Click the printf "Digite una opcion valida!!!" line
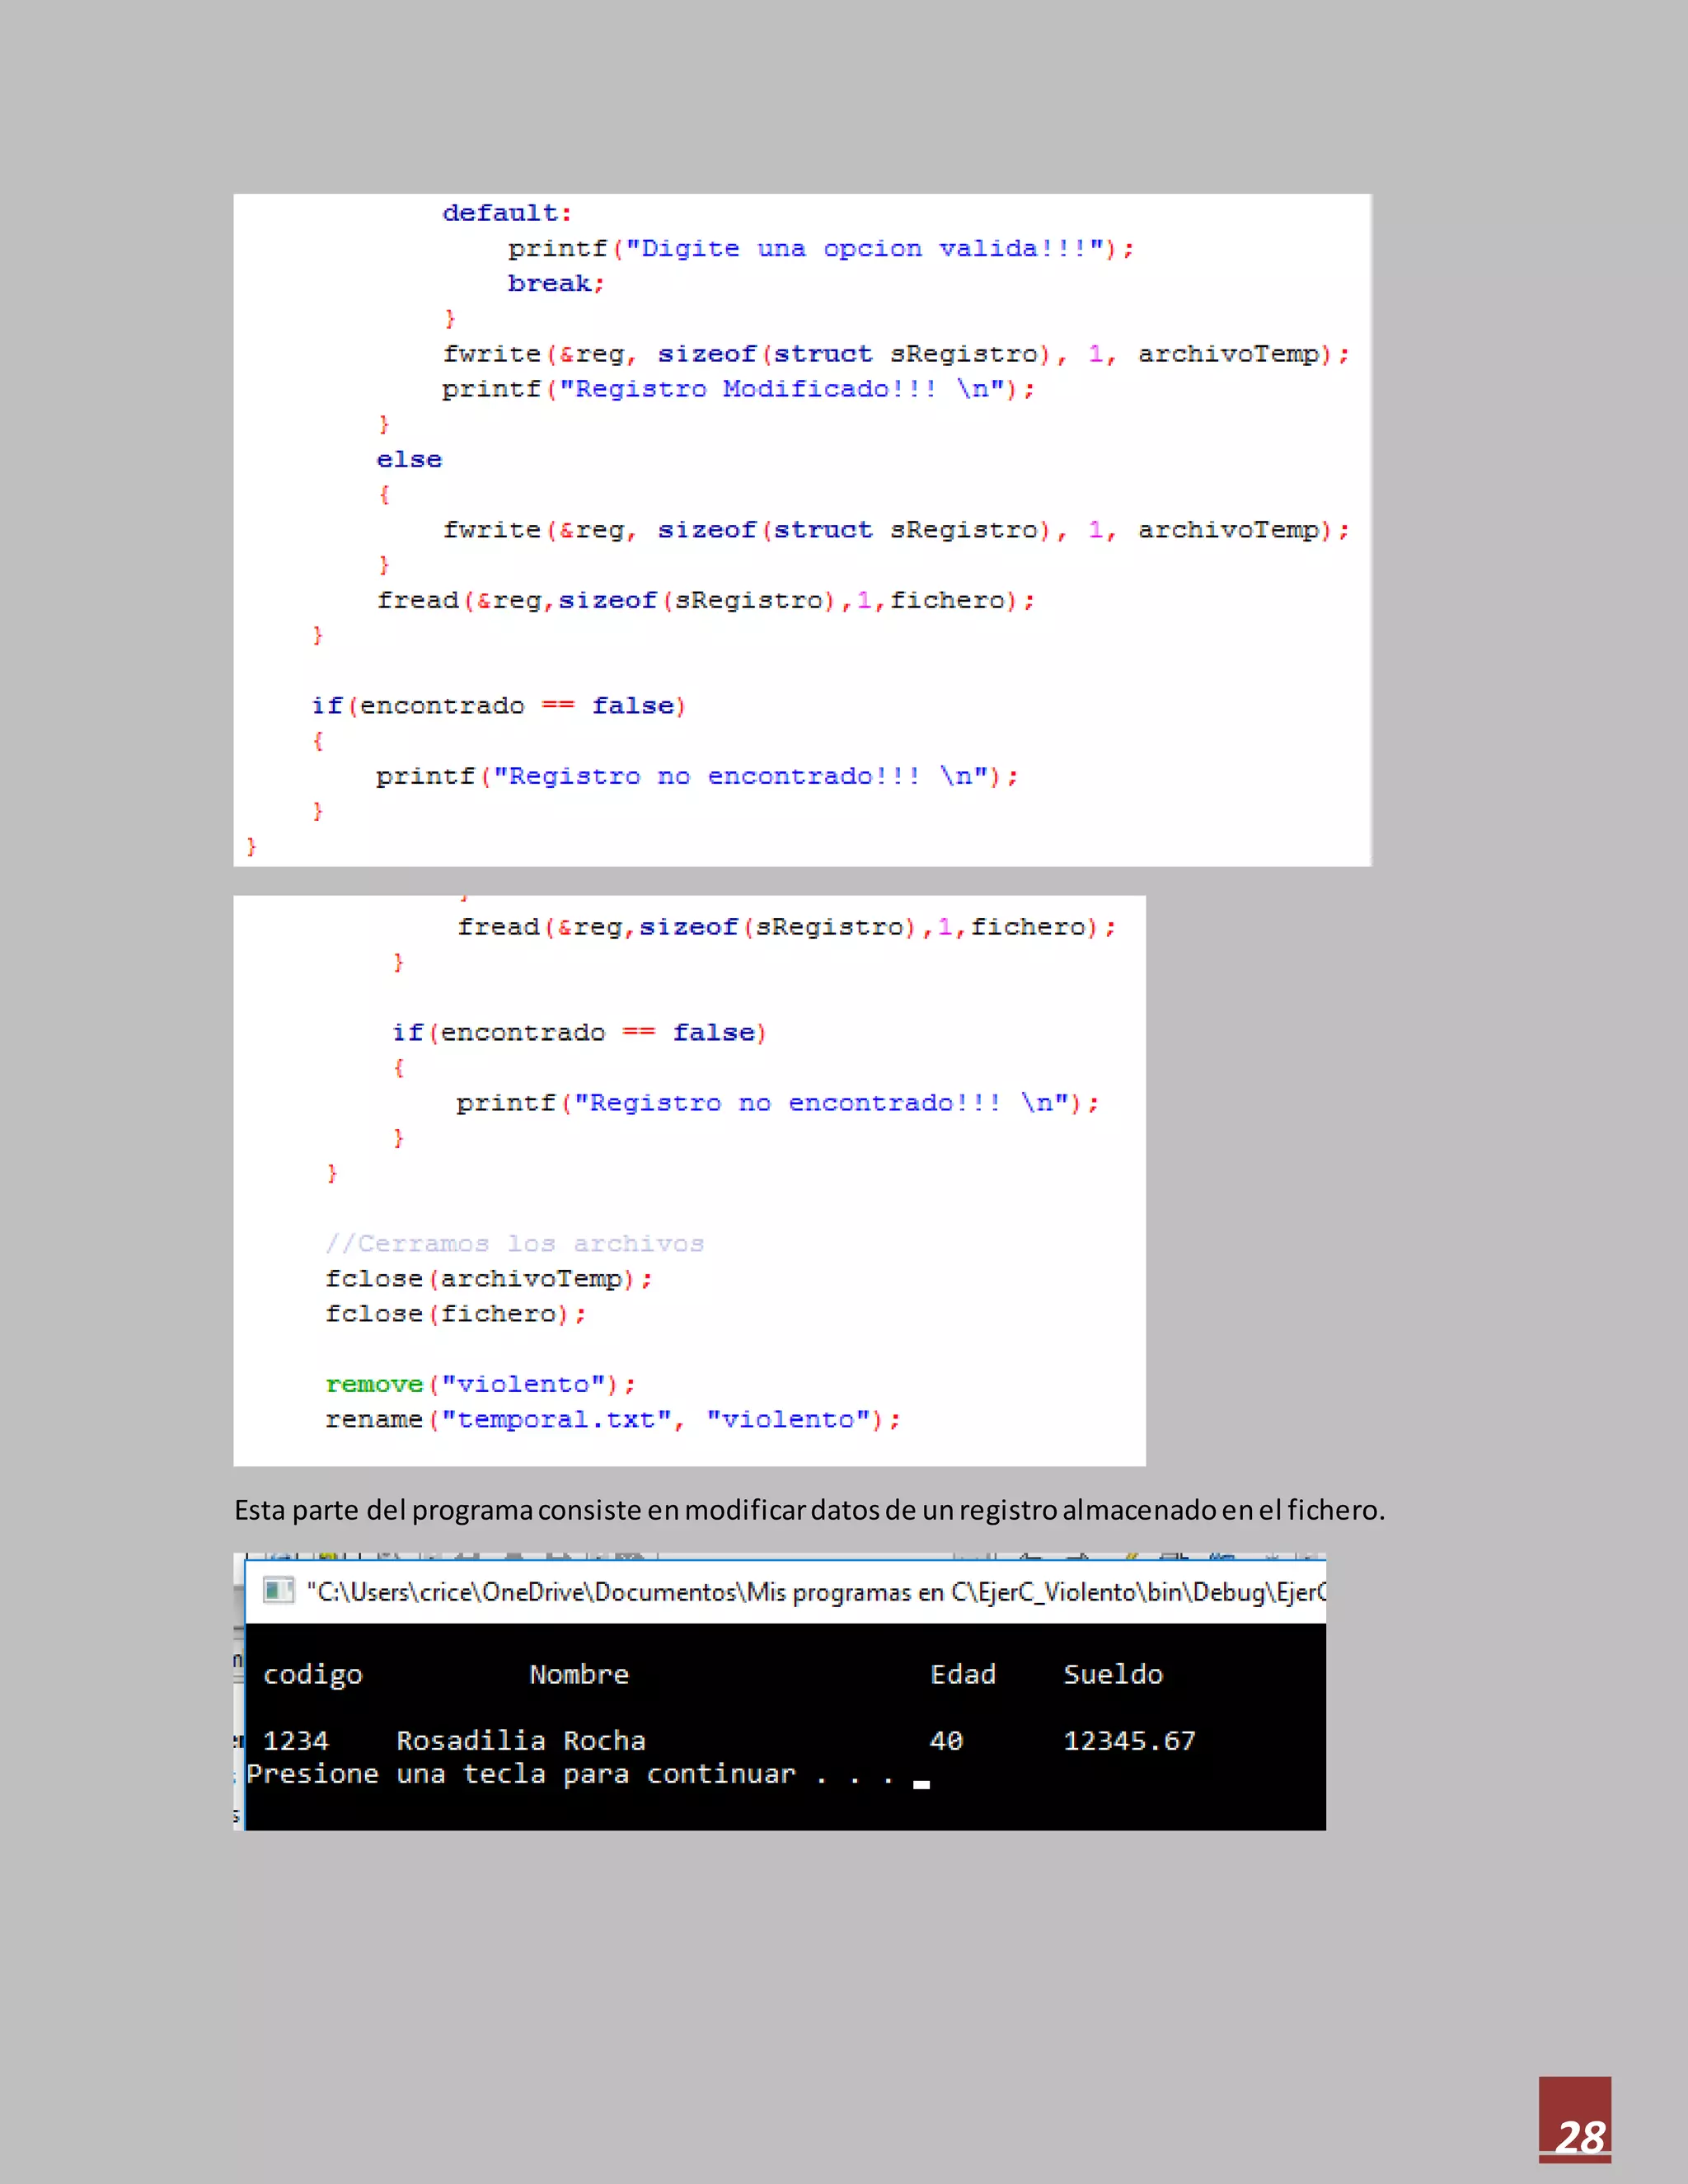1688x2184 pixels. (x=821, y=248)
